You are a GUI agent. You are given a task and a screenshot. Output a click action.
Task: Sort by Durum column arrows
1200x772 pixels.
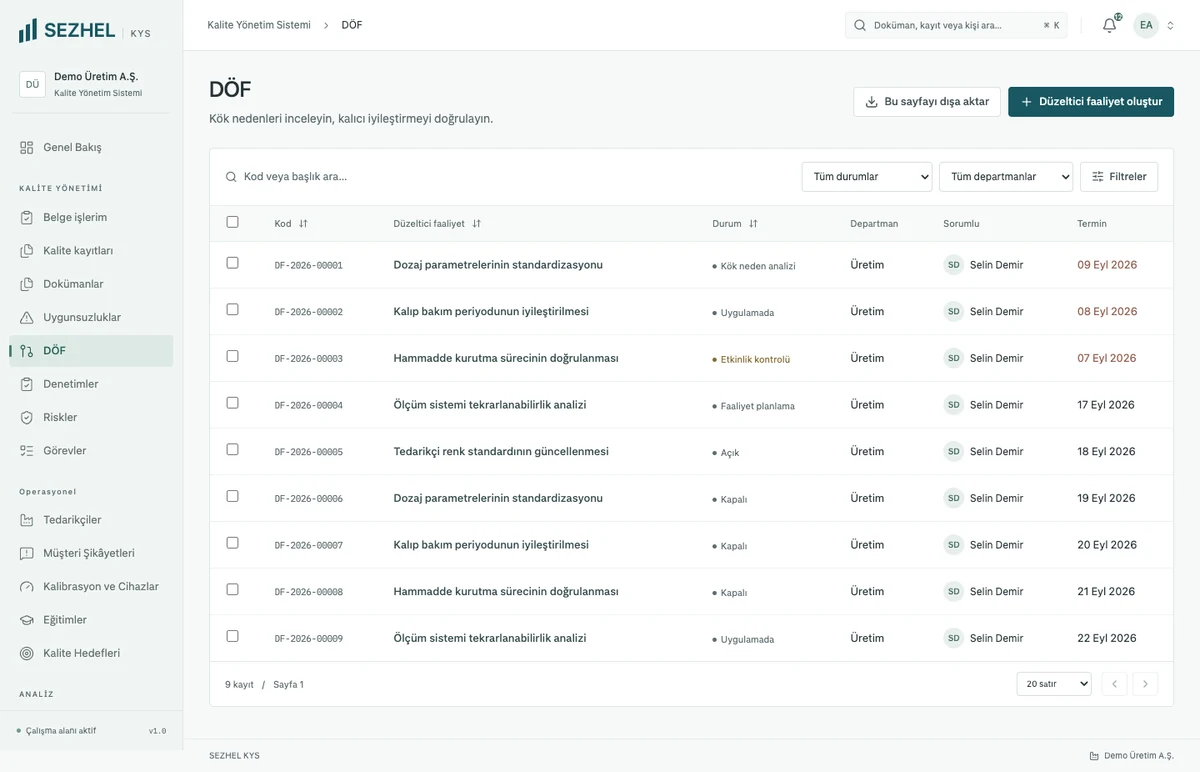[x=753, y=224]
